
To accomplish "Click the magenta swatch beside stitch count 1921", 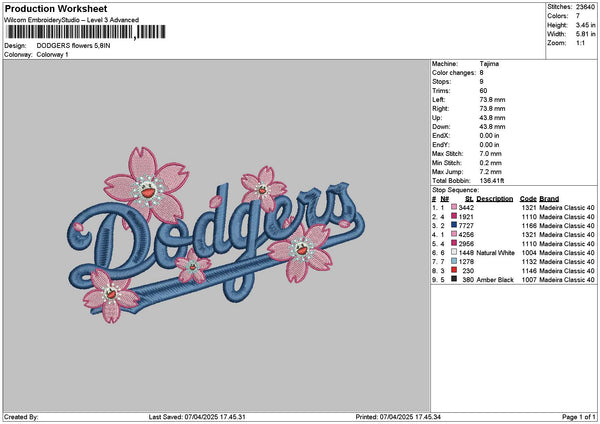I will pyautogui.click(x=454, y=216).
